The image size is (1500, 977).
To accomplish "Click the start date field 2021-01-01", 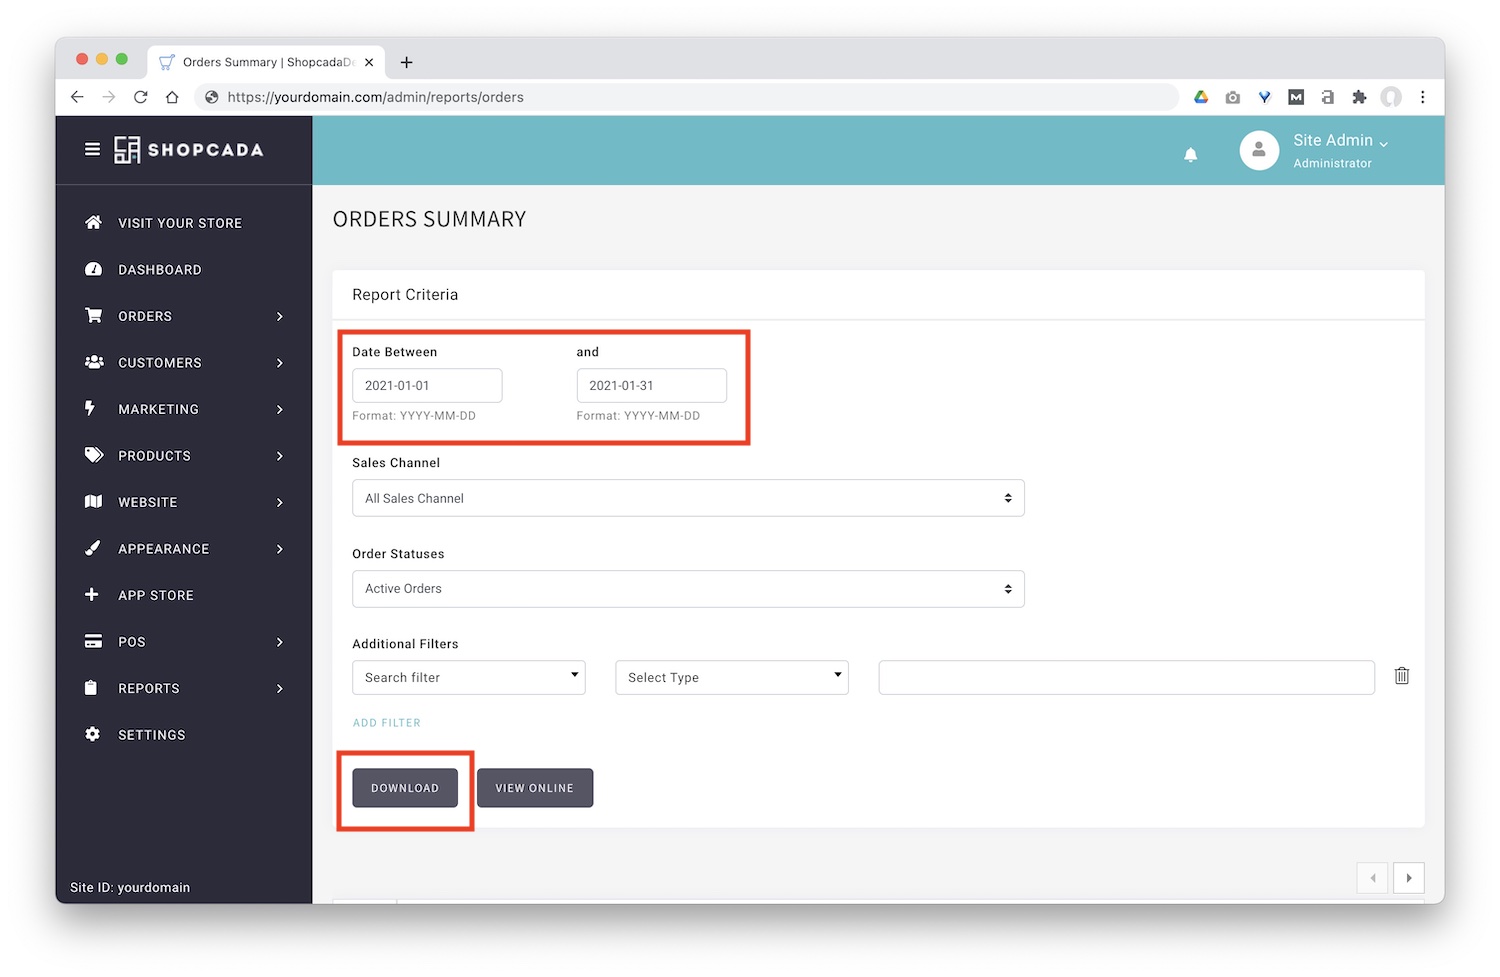I will 427,385.
